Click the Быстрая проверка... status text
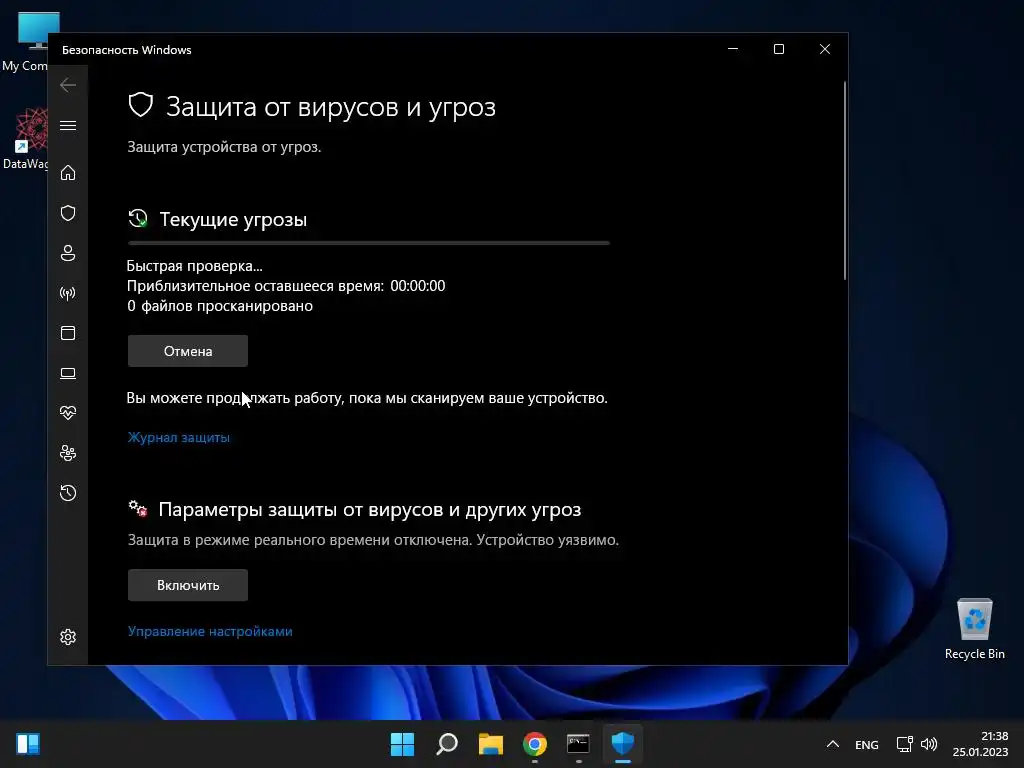Image resolution: width=1024 pixels, height=768 pixels. tap(195, 266)
